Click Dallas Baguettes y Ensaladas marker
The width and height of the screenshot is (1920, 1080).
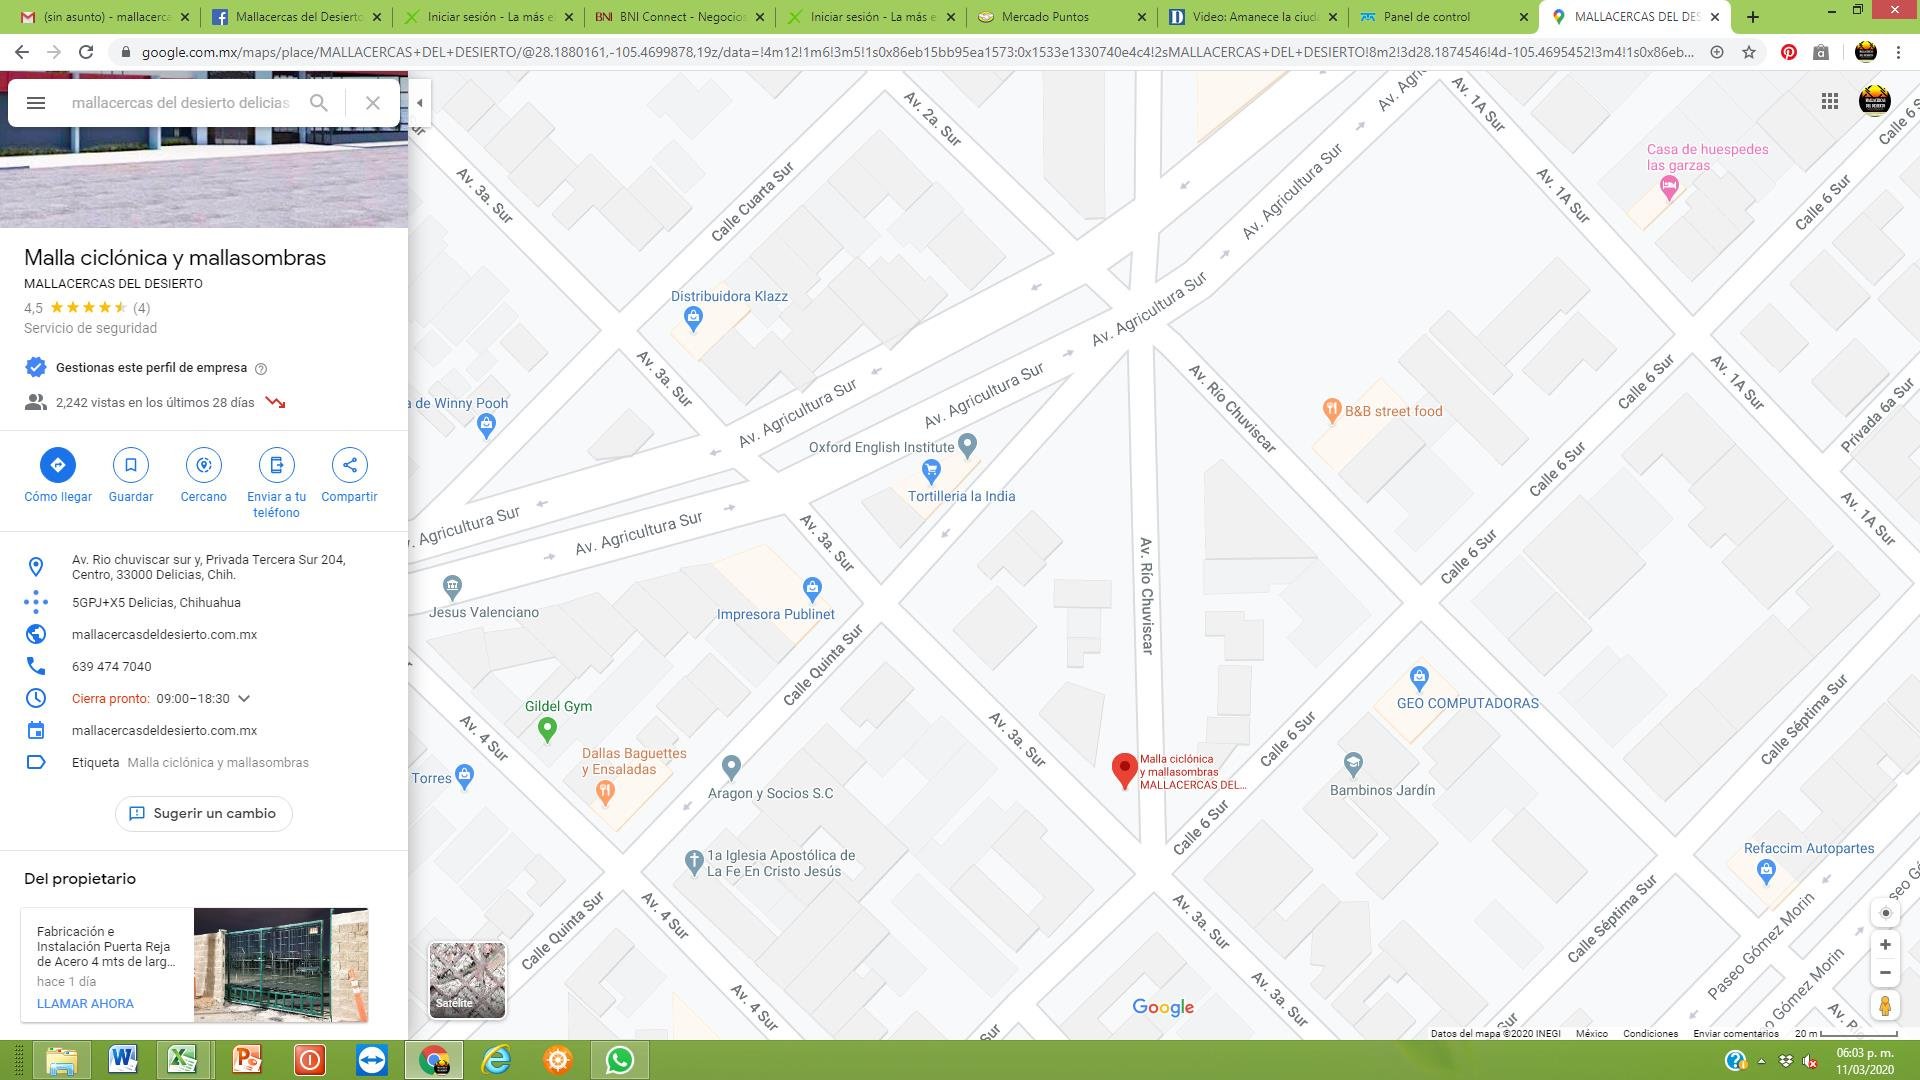605,794
